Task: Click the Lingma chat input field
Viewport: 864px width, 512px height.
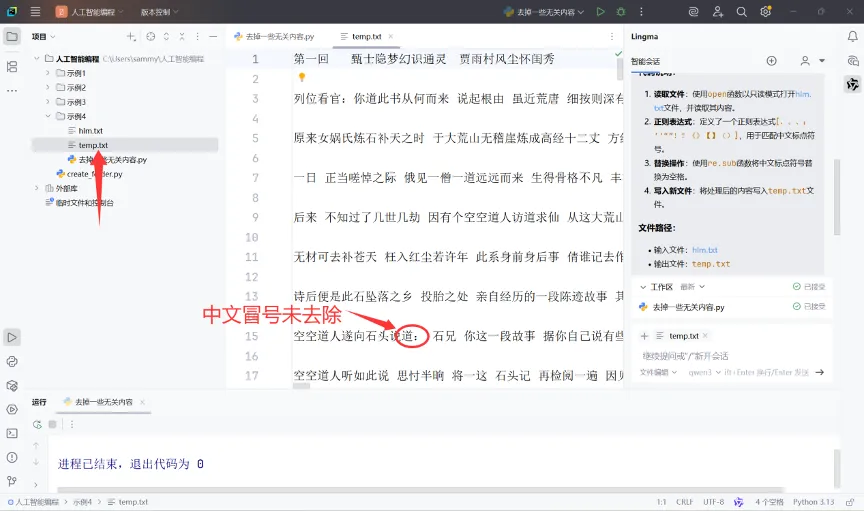Action: point(730,356)
